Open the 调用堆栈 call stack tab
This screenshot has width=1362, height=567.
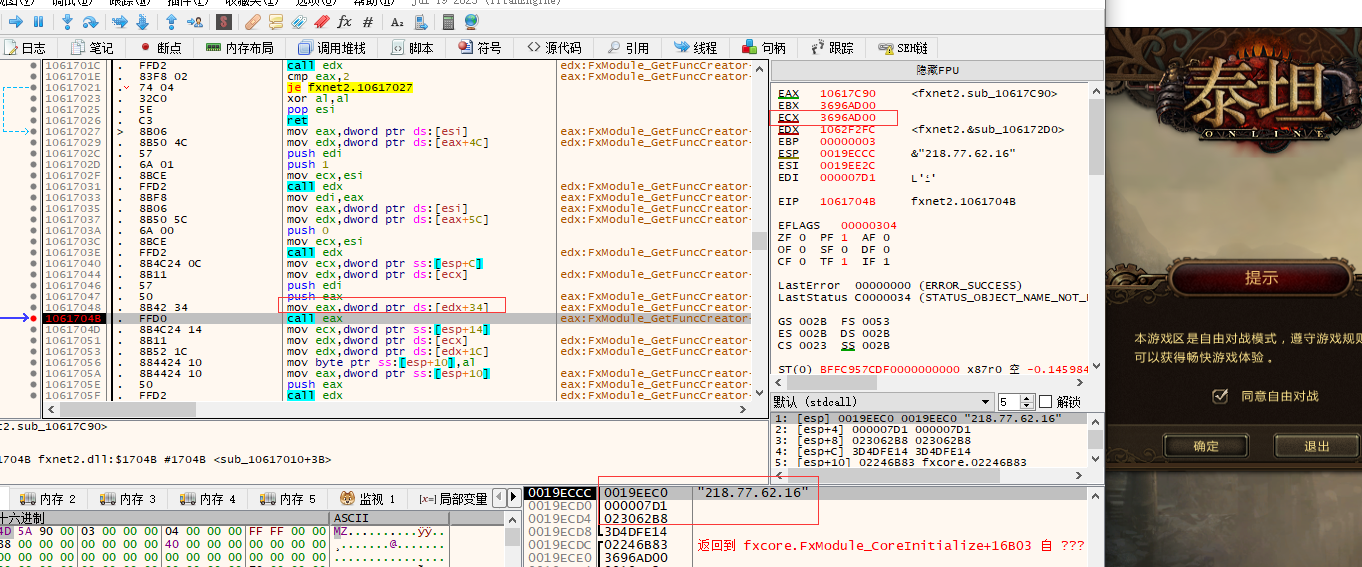(x=332, y=48)
